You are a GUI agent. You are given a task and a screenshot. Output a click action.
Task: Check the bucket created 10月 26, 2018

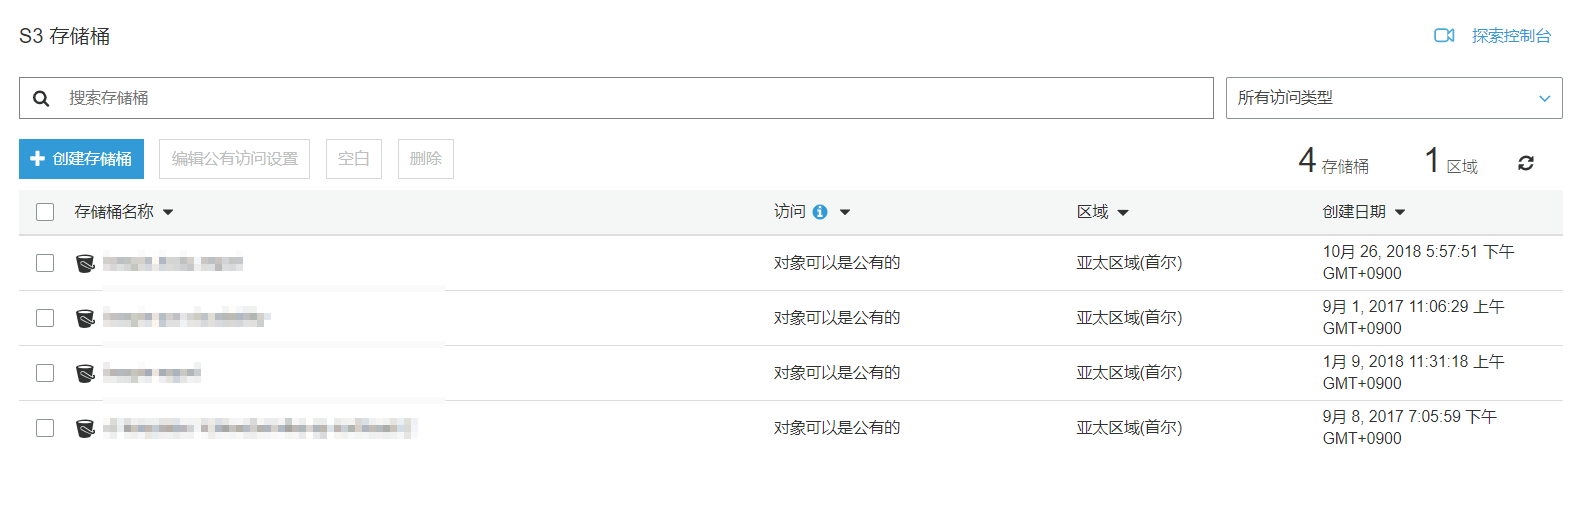pyautogui.click(x=45, y=263)
